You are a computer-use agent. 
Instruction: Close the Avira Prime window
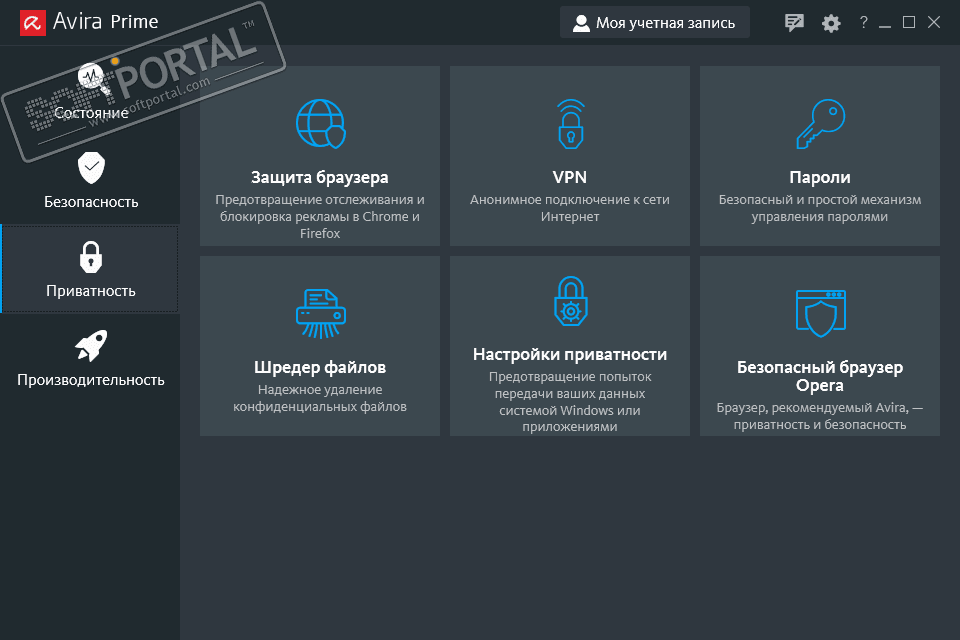point(934,23)
